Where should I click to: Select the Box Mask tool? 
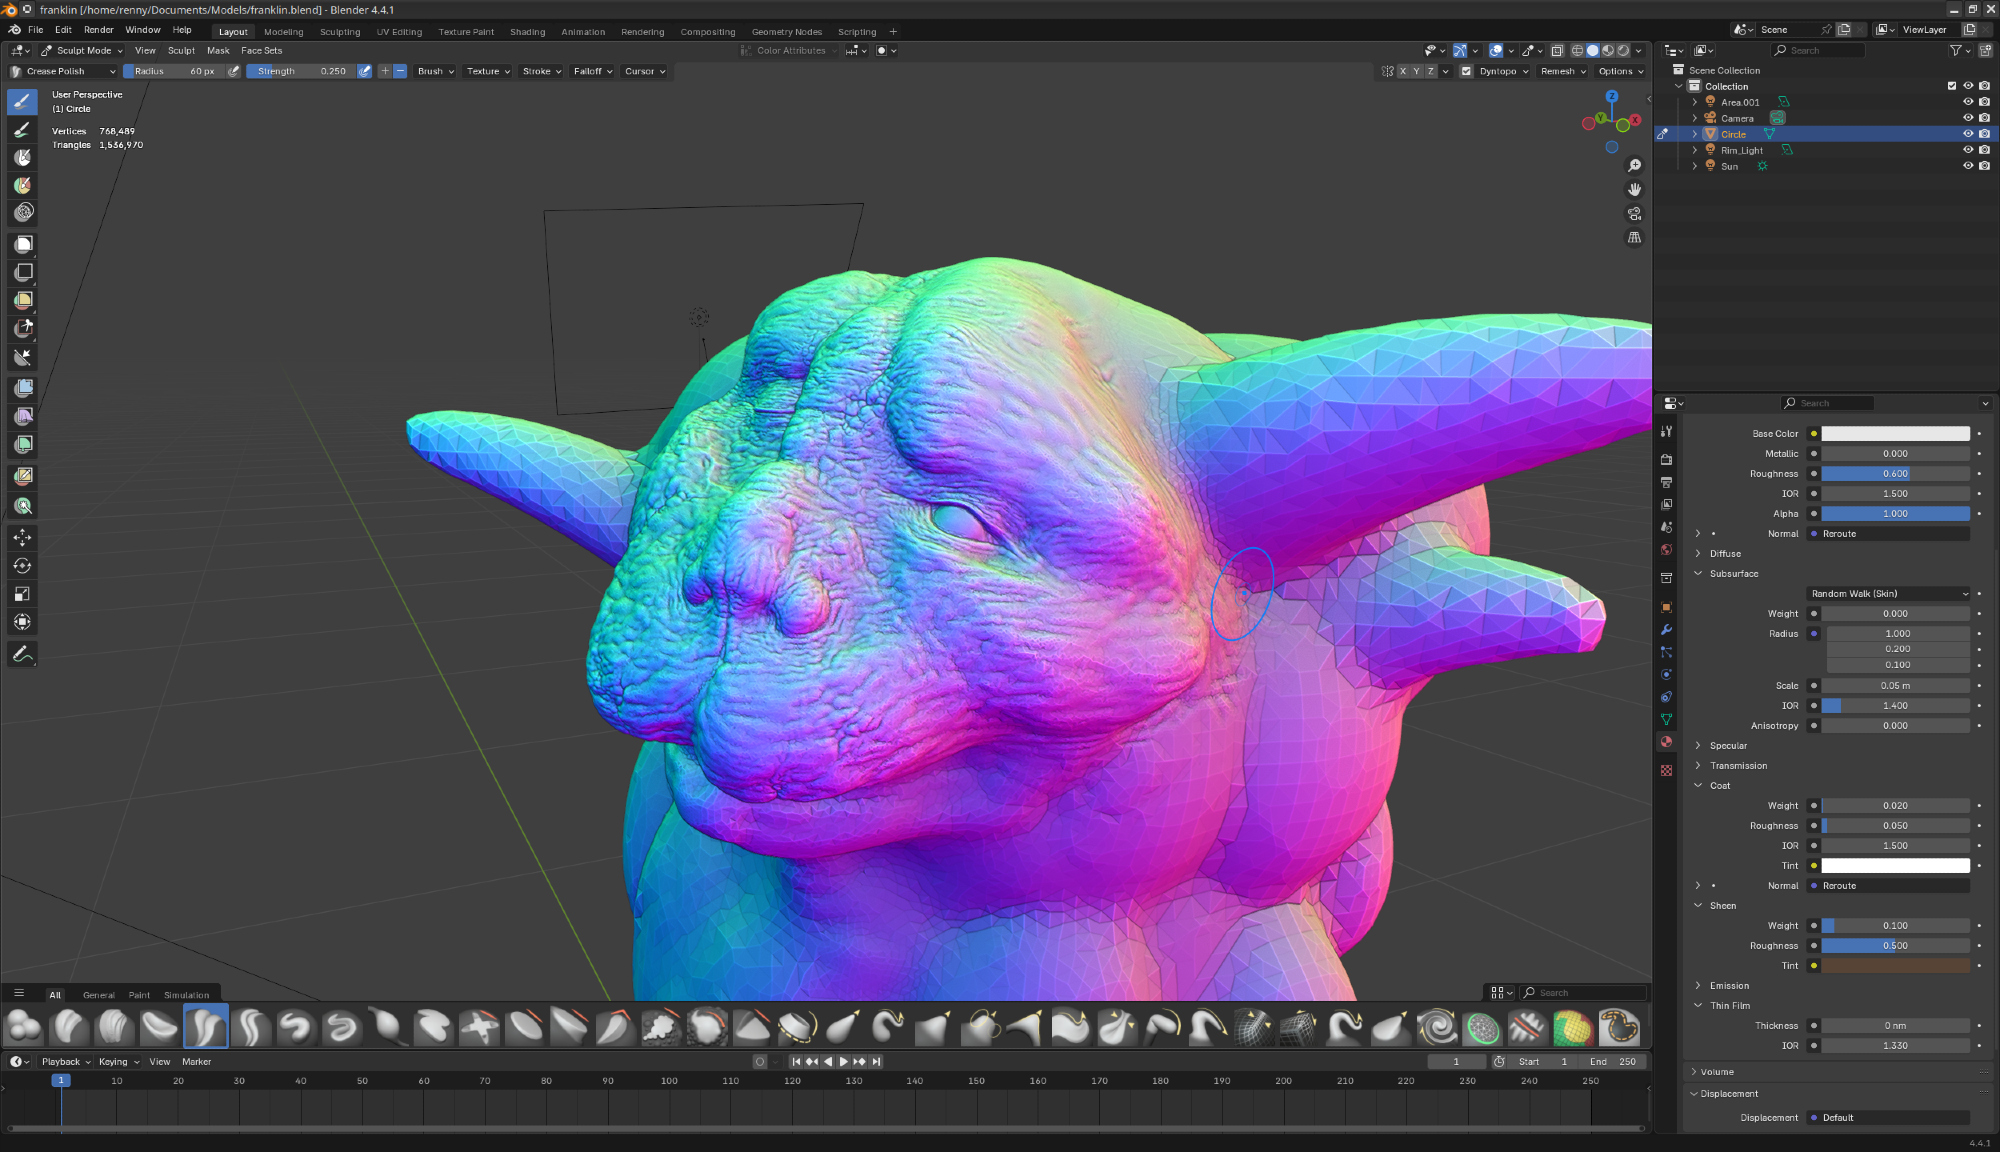22,244
